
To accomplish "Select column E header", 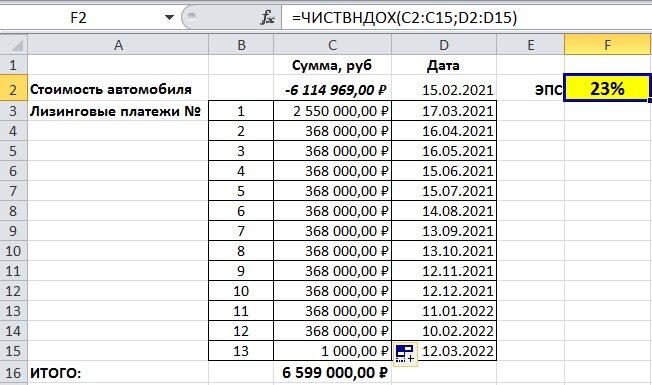I will tap(531, 44).
